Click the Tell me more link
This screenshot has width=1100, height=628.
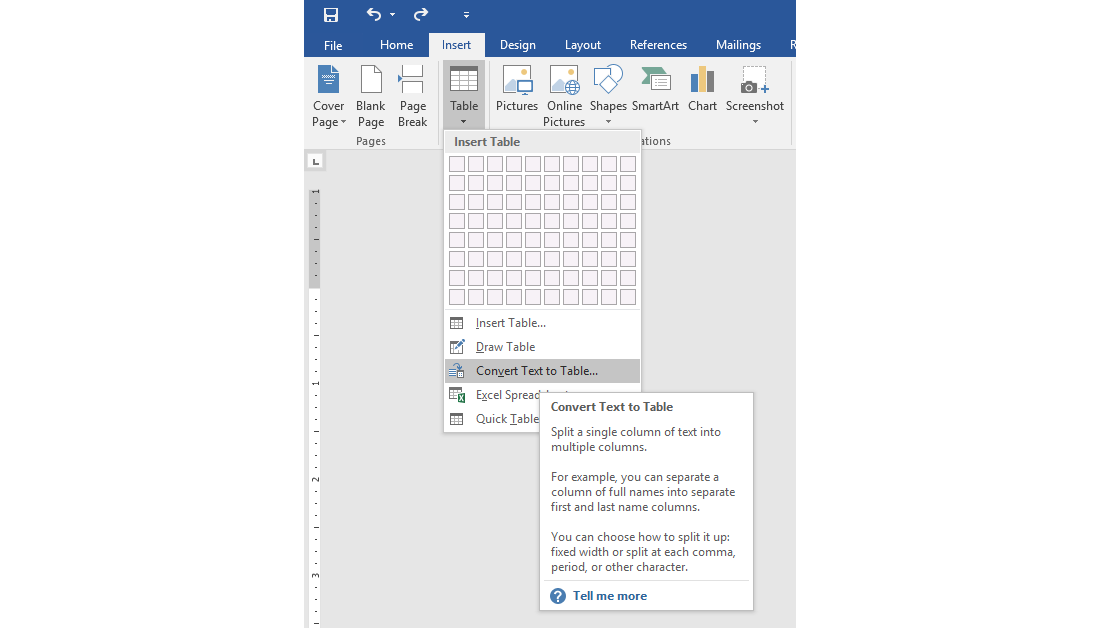click(610, 596)
